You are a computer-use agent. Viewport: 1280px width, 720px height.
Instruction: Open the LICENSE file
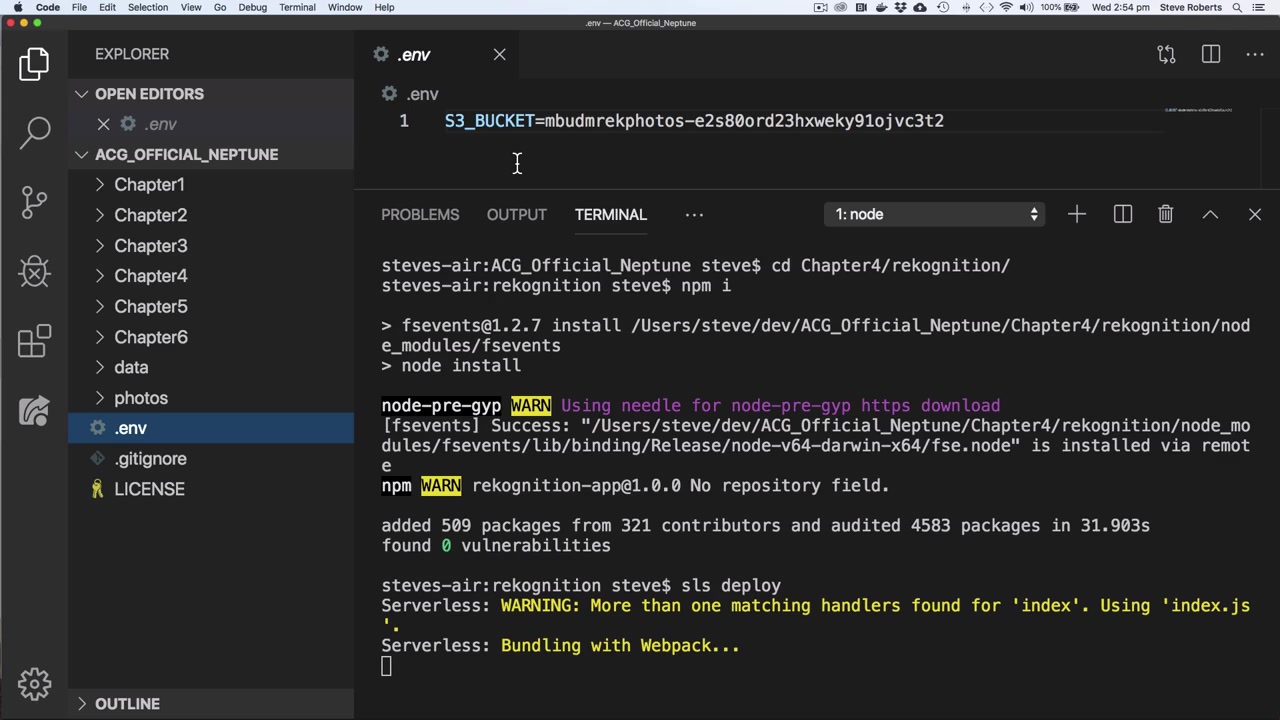click(149, 489)
